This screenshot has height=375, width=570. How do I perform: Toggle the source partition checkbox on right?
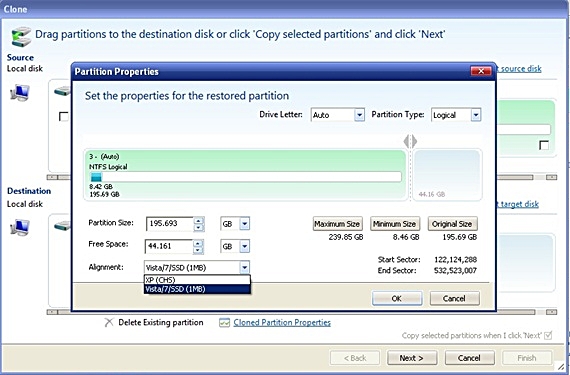(x=544, y=145)
